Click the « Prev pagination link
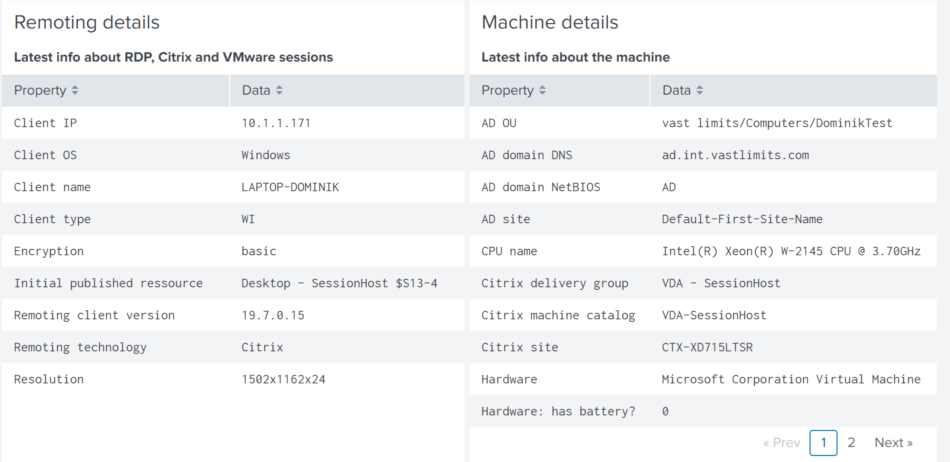This screenshot has height=462, width=950. coord(781,443)
